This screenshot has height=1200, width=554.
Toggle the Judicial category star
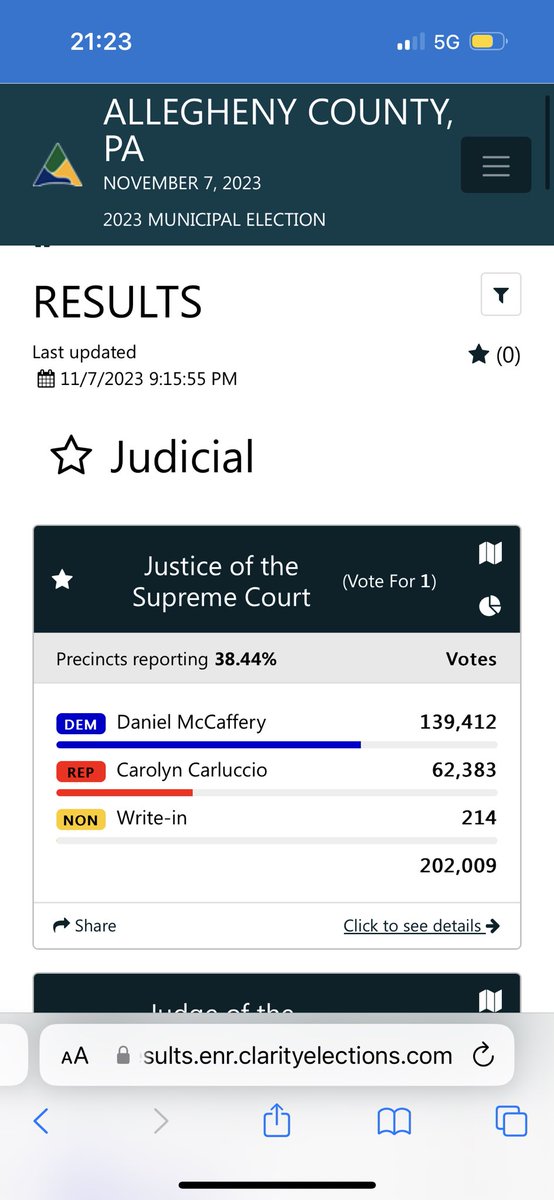(70, 457)
